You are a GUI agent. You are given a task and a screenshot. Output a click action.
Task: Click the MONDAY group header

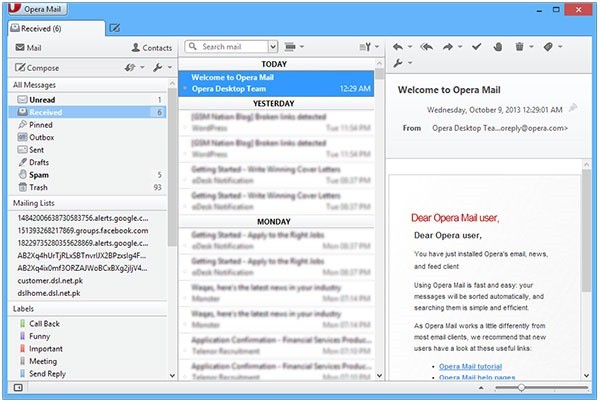[276, 221]
